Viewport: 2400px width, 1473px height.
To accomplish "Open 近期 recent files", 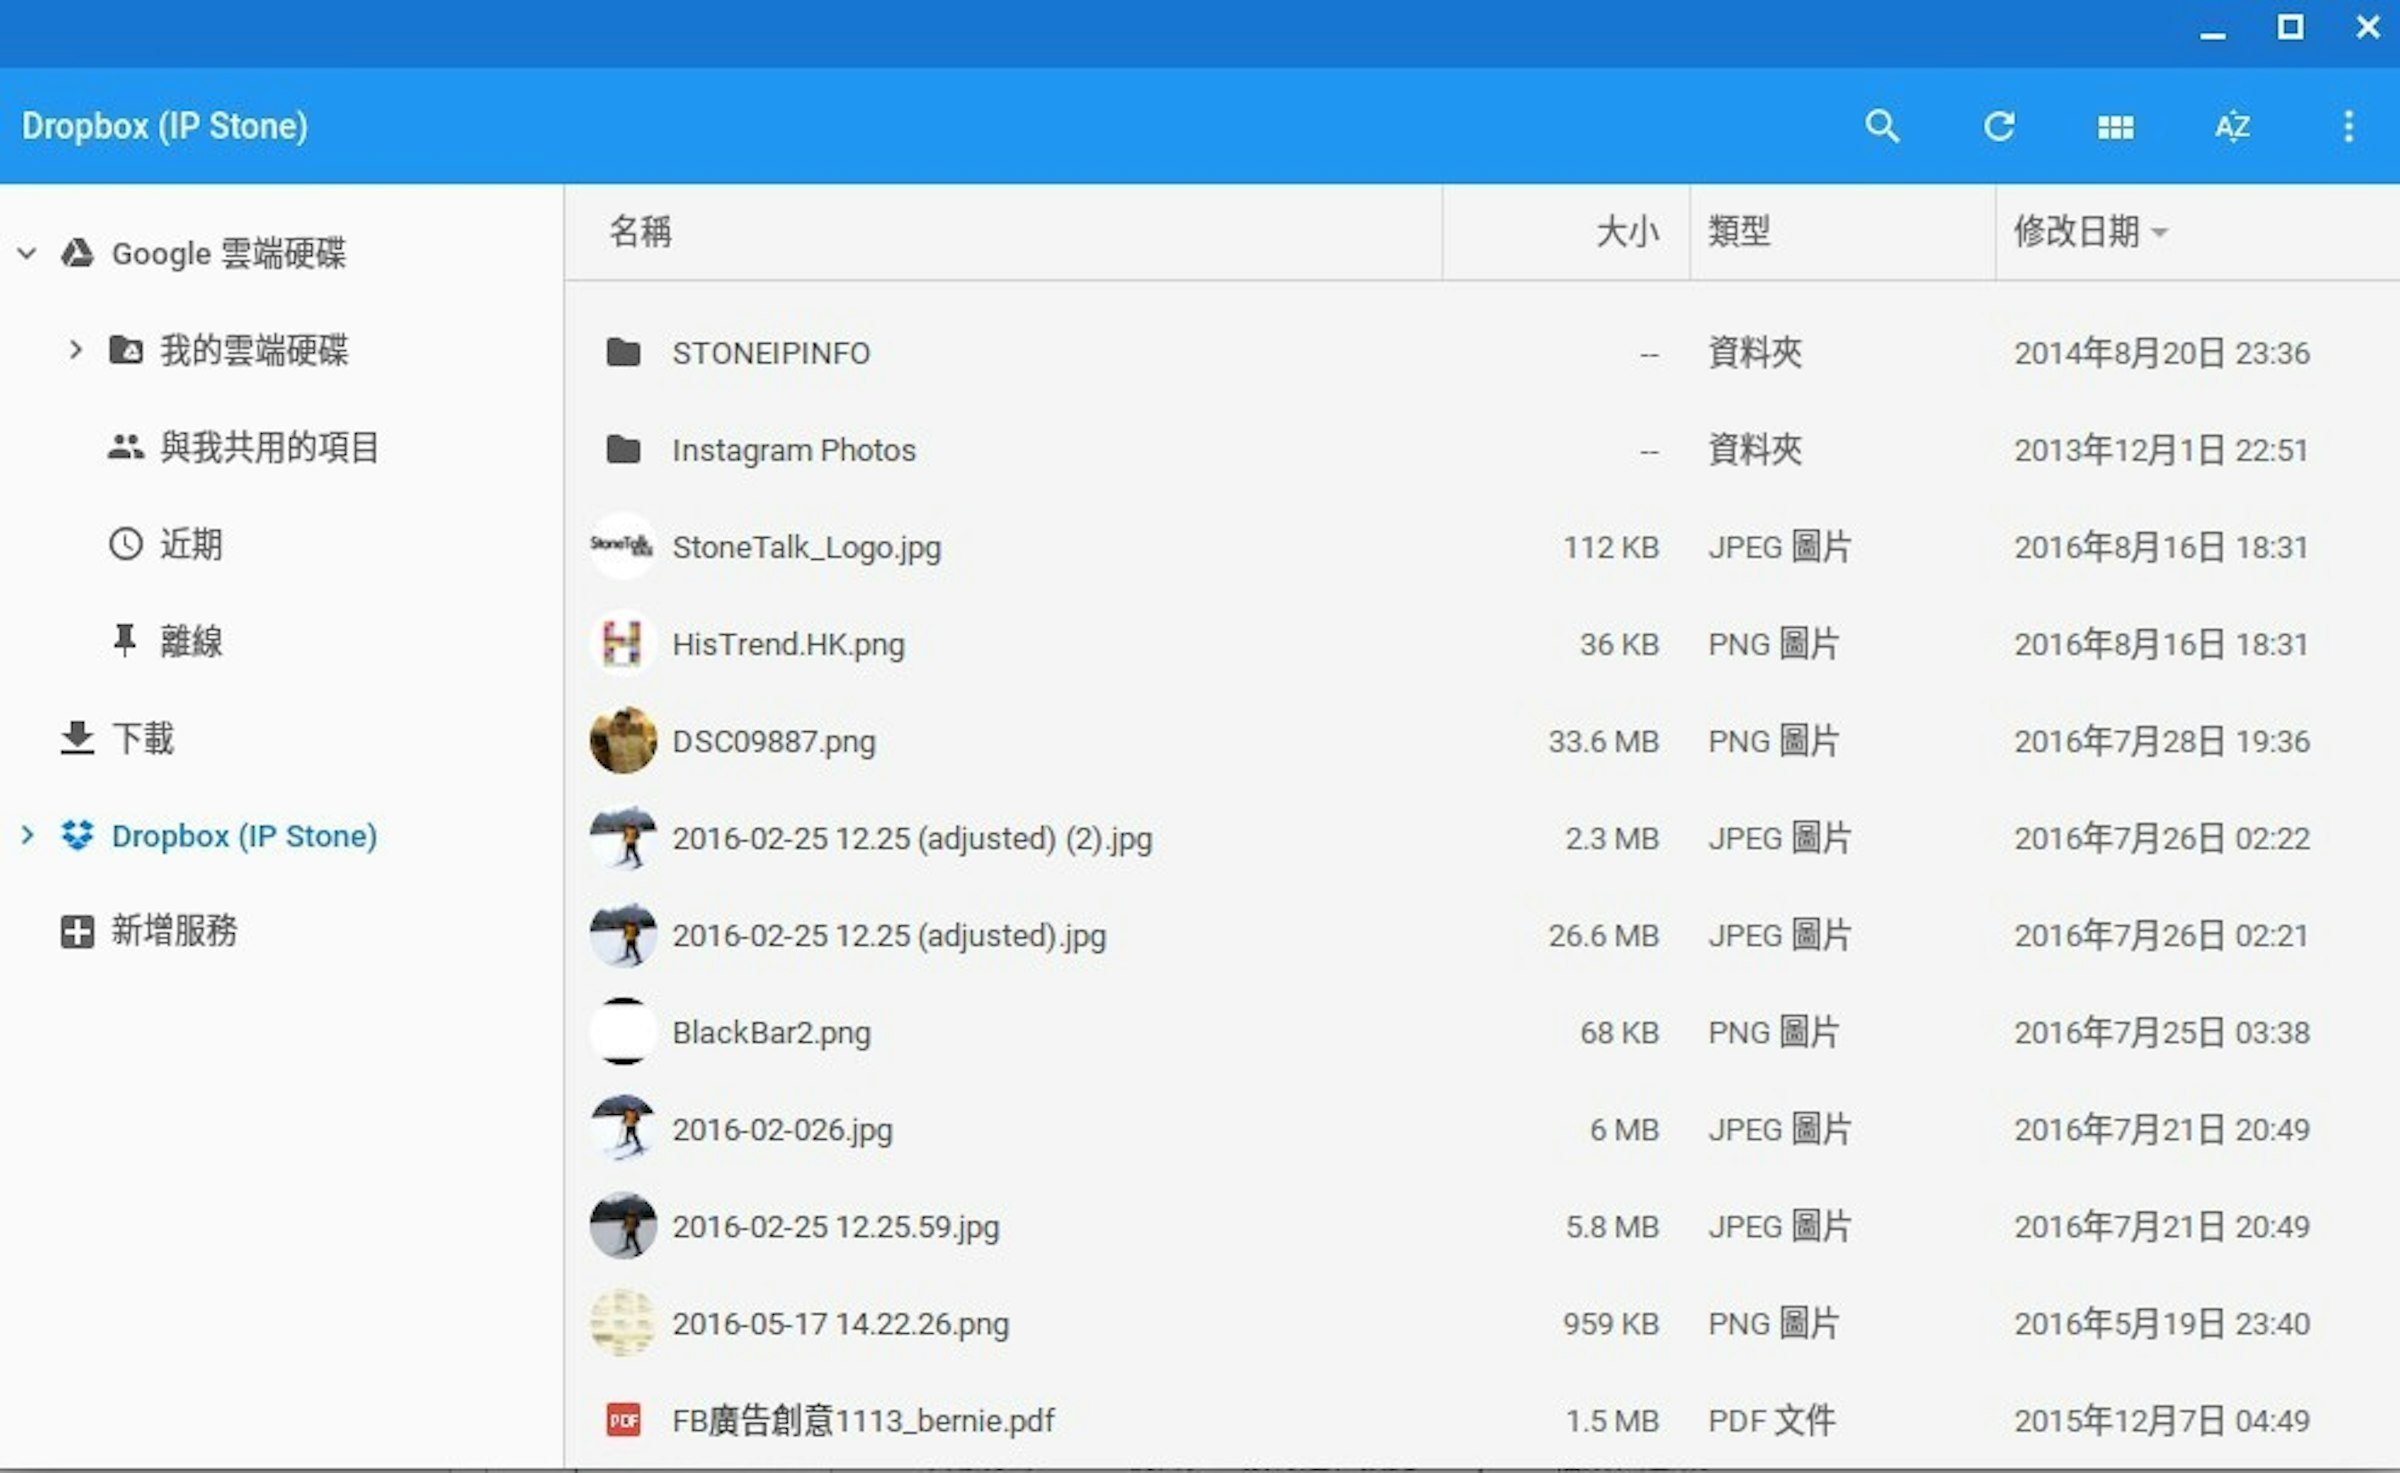I will pos(192,544).
